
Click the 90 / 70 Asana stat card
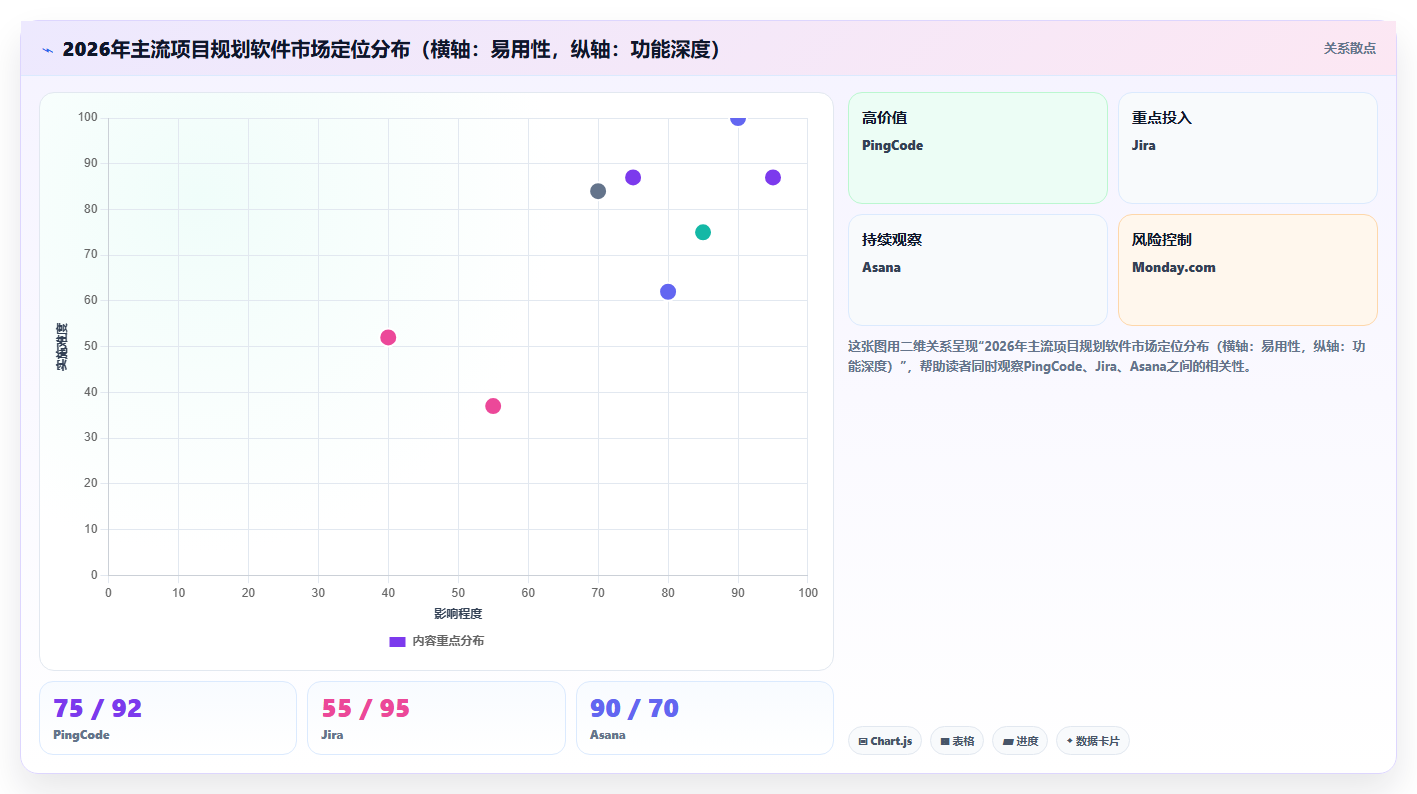coord(705,718)
